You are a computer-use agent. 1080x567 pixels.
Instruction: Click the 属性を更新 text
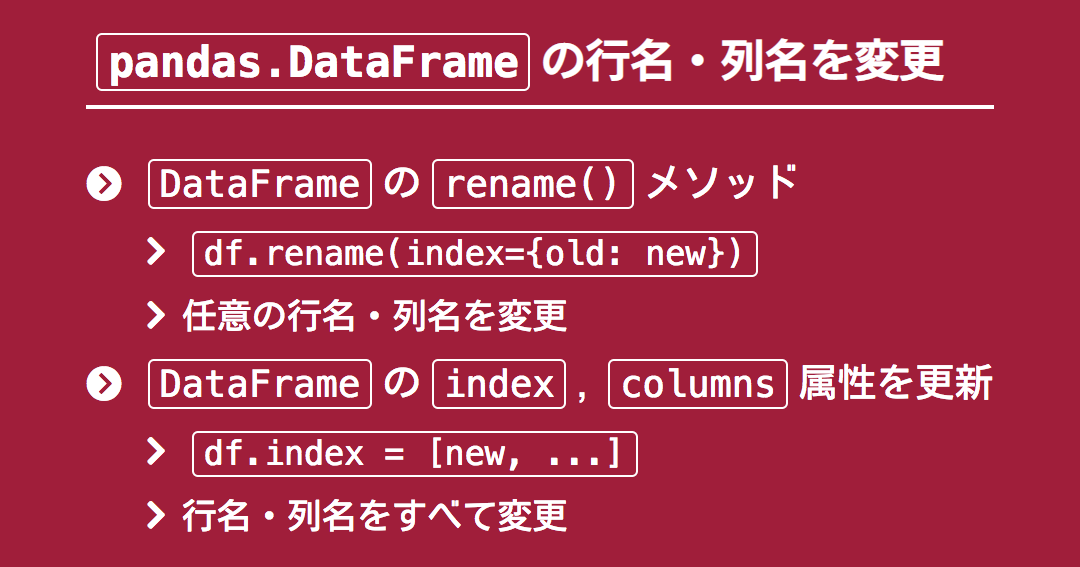[896, 383]
